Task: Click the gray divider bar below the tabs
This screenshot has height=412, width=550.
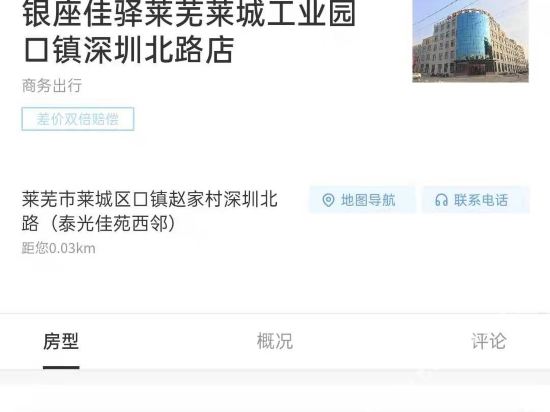Action: (x=275, y=377)
